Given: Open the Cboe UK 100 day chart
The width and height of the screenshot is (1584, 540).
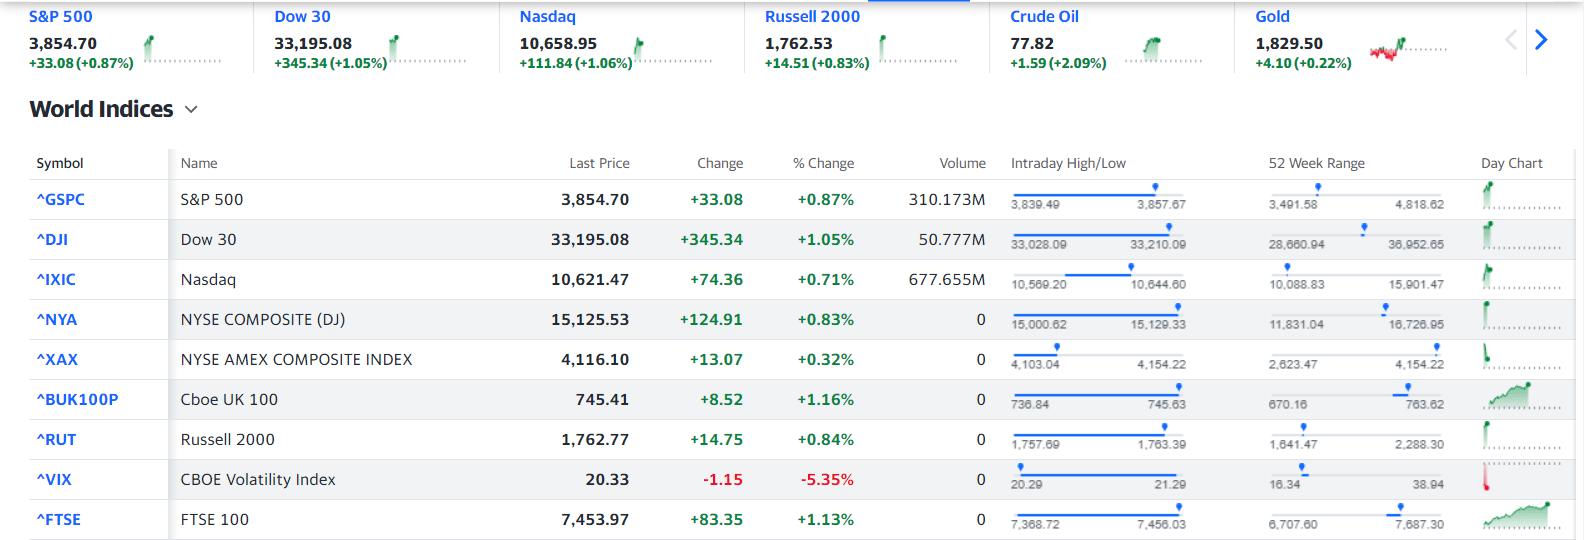Looking at the screenshot, I should pyautogui.click(x=1521, y=397).
